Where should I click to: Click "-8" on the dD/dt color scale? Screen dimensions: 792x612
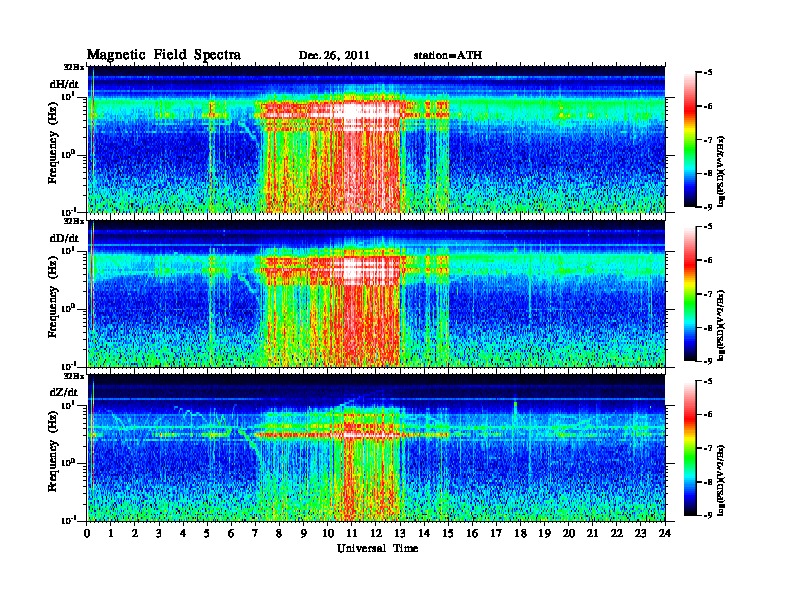click(x=709, y=327)
